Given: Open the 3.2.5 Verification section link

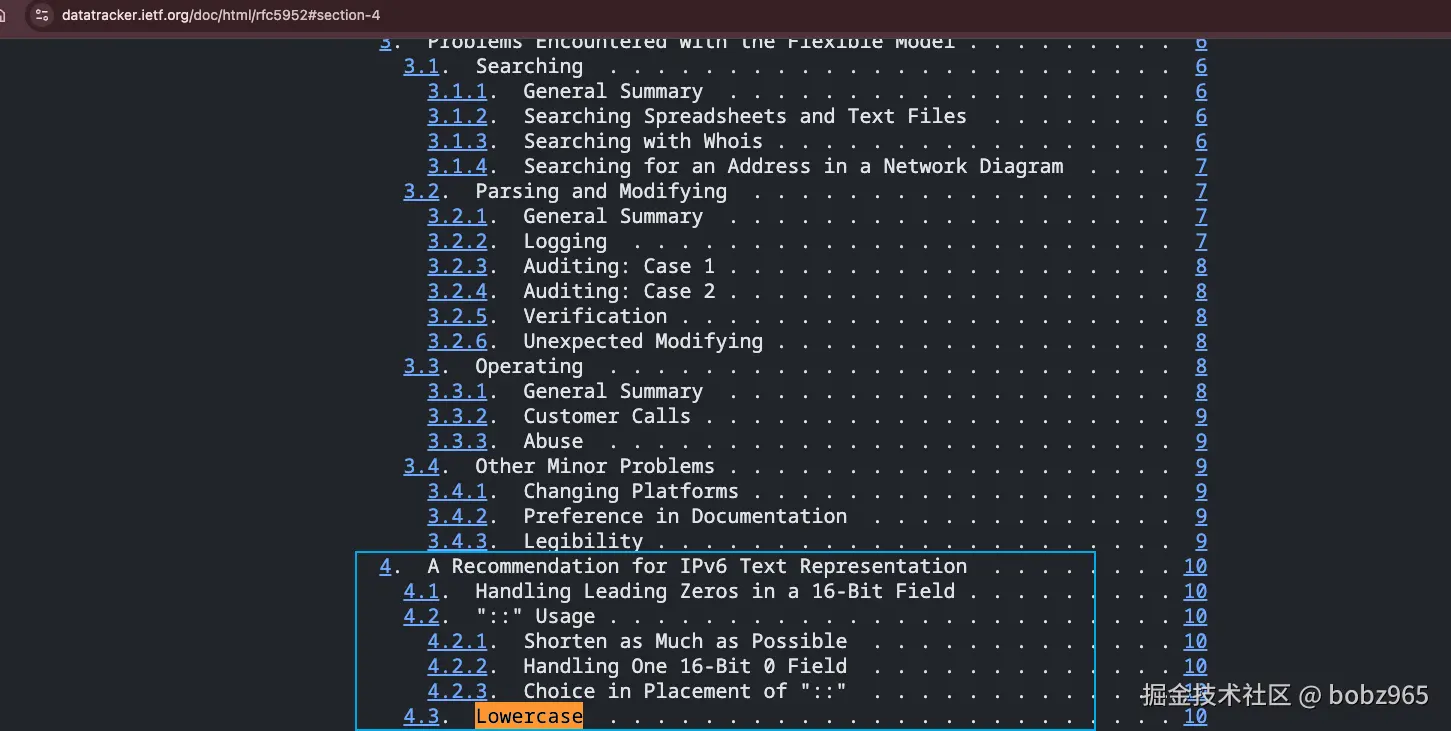Looking at the screenshot, I should pyautogui.click(x=457, y=317).
